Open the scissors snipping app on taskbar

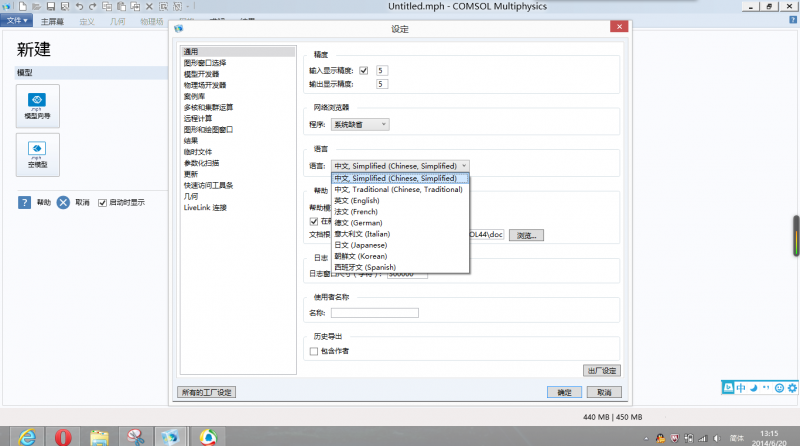click(x=135, y=437)
